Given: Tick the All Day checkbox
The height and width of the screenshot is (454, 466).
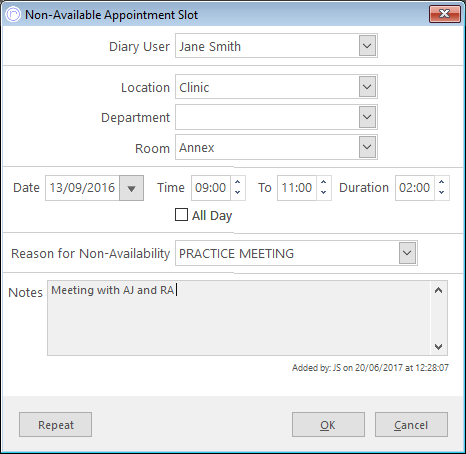Looking at the screenshot, I should [181, 215].
